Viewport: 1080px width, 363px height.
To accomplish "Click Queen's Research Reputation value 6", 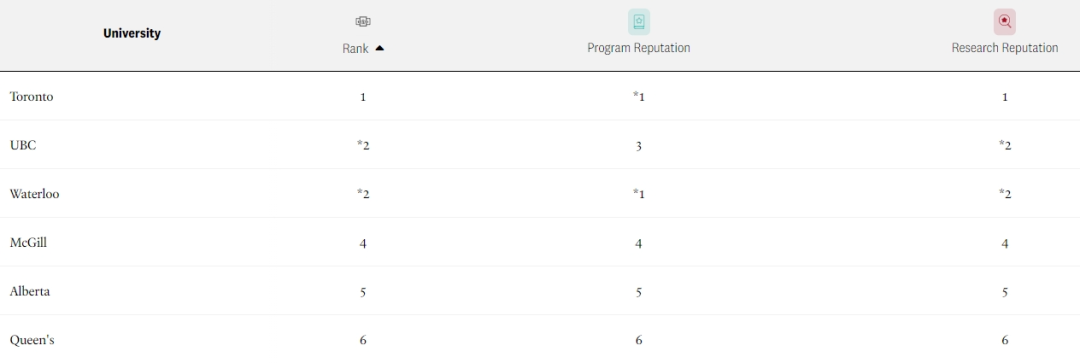I will [x=1005, y=340].
